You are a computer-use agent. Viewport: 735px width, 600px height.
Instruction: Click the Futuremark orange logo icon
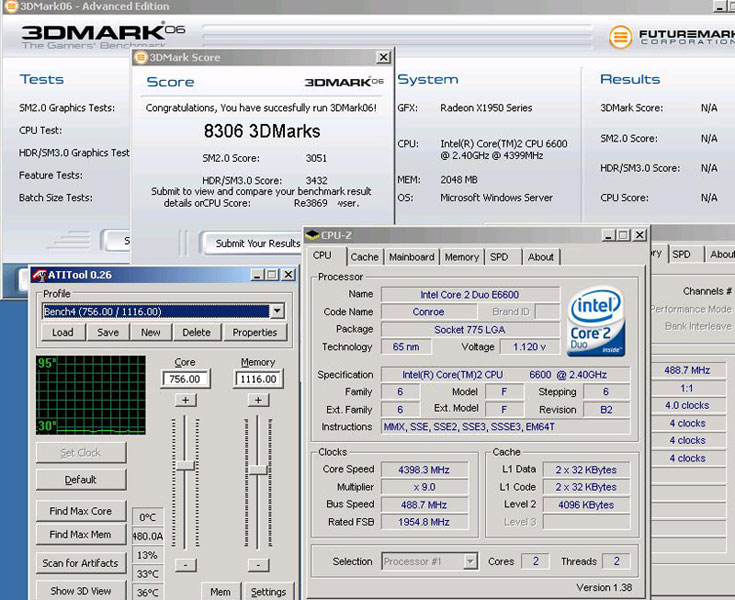tap(620, 37)
